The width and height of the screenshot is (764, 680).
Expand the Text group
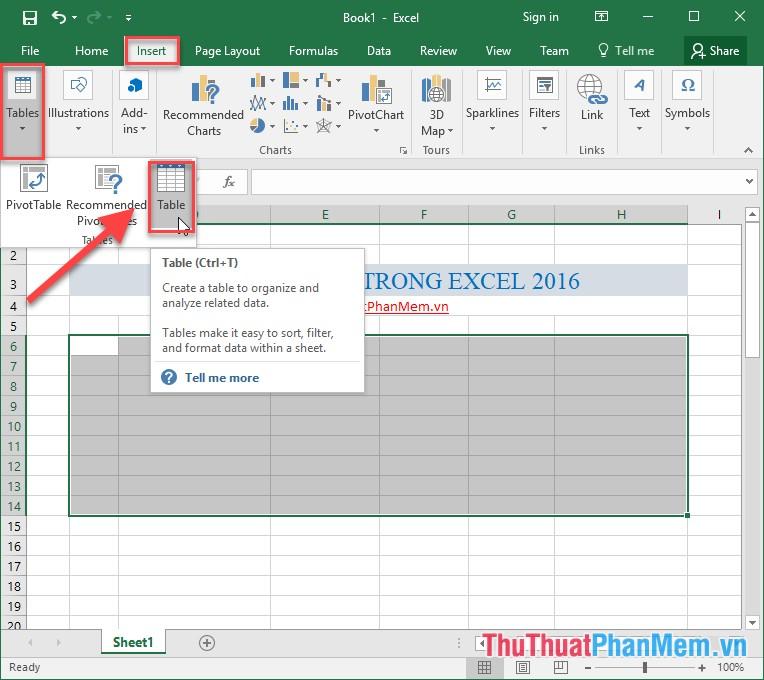tap(639, 102)
